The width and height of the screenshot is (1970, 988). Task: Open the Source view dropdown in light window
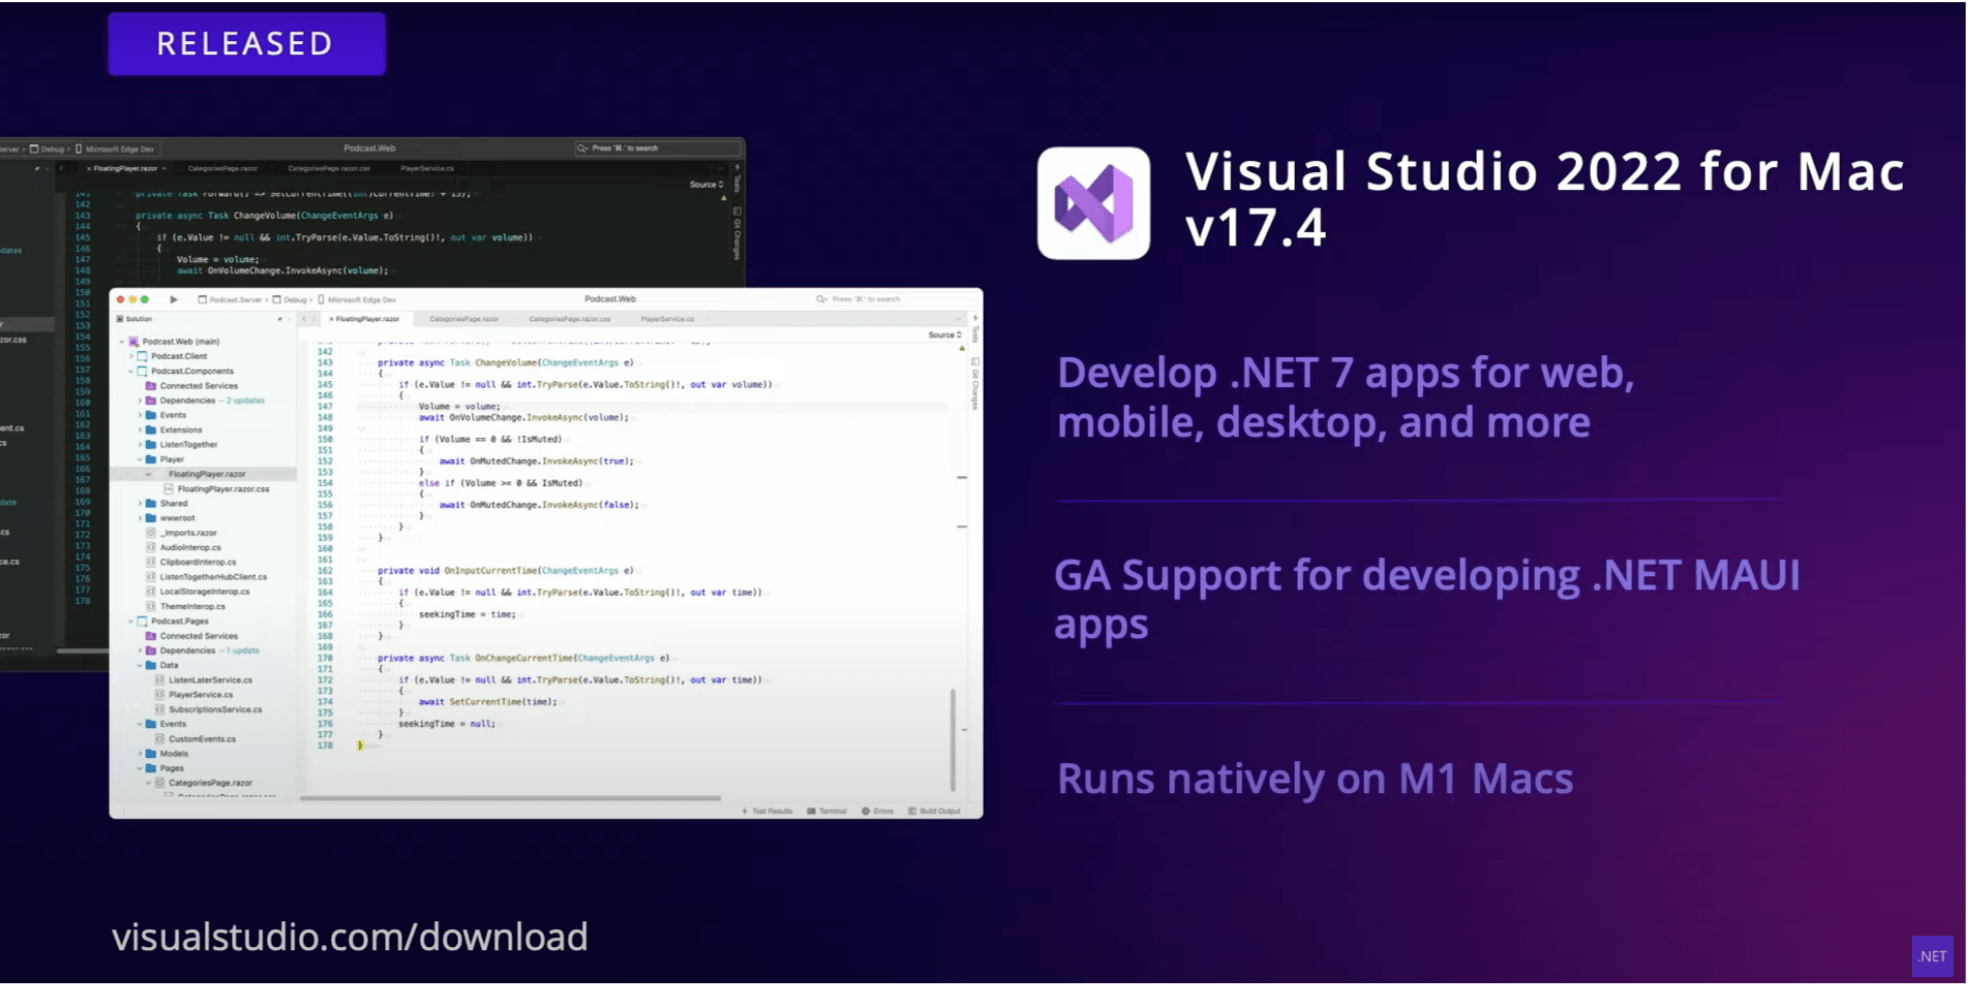[945, 335]
